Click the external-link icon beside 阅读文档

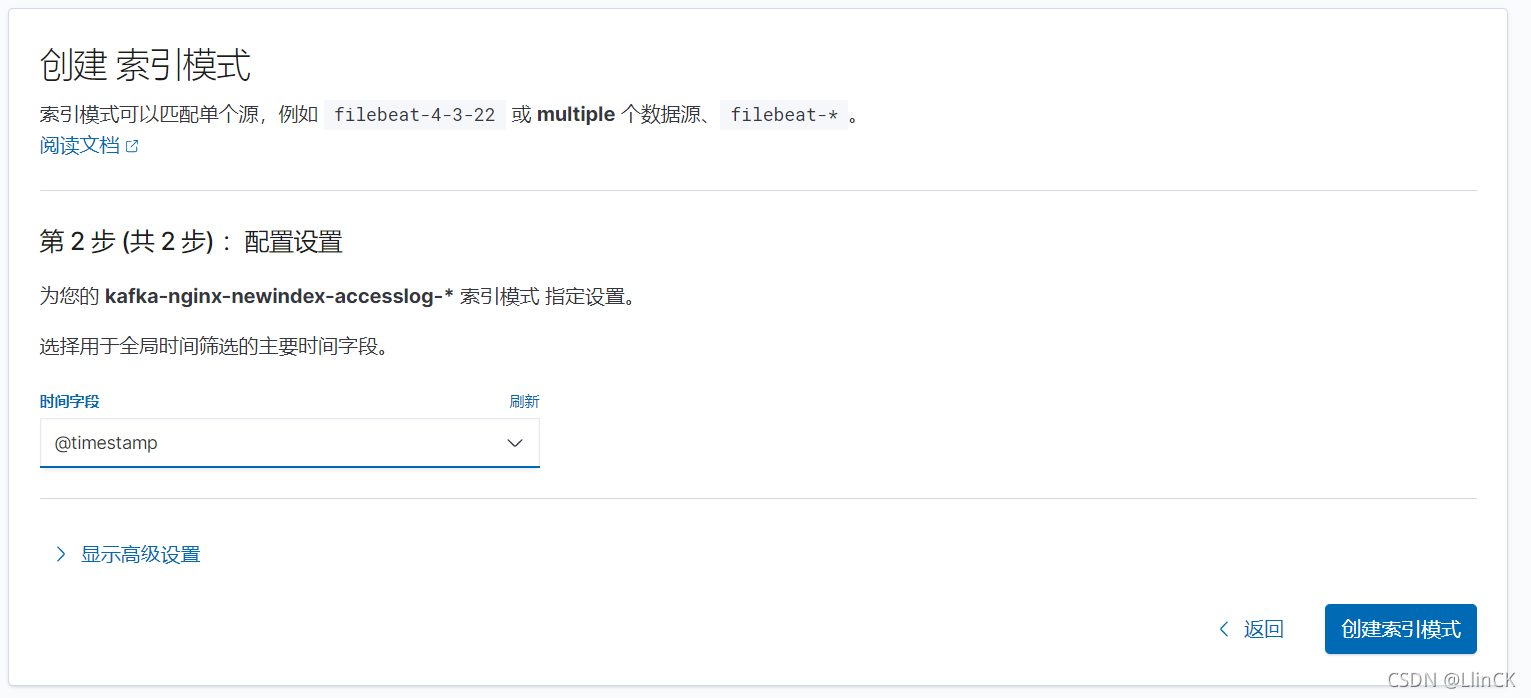132,147
